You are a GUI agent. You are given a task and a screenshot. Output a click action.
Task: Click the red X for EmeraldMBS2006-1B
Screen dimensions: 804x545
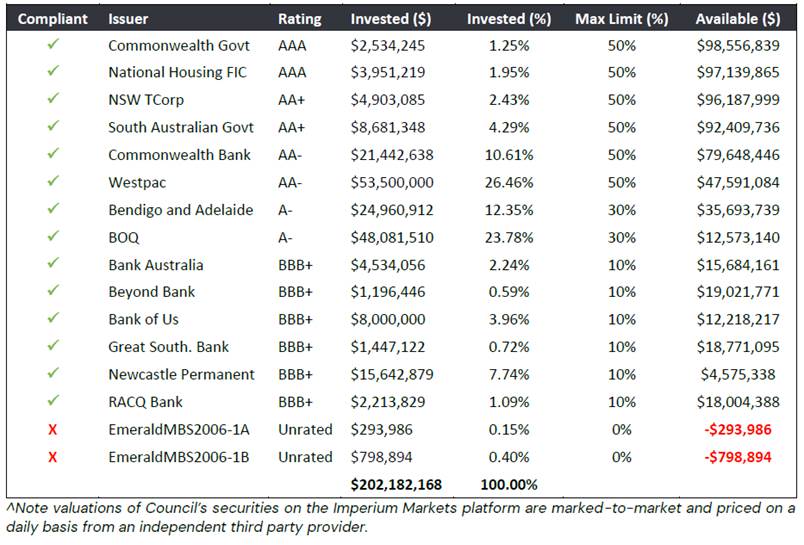(52, 457)
